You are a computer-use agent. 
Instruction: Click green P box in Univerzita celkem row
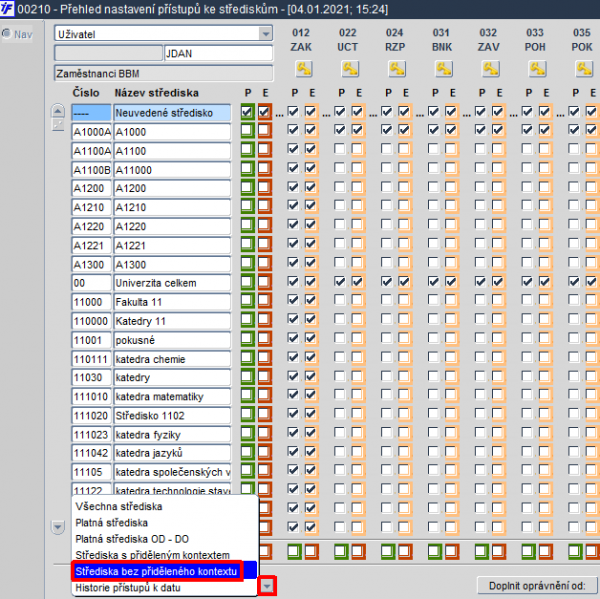click(248, 282)
